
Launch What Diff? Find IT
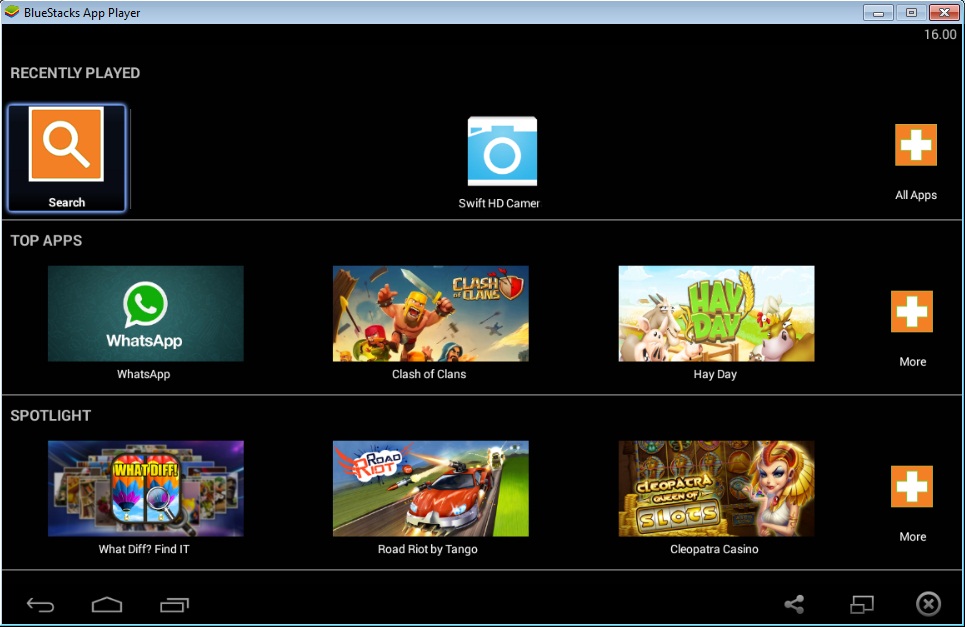(145, 487)
